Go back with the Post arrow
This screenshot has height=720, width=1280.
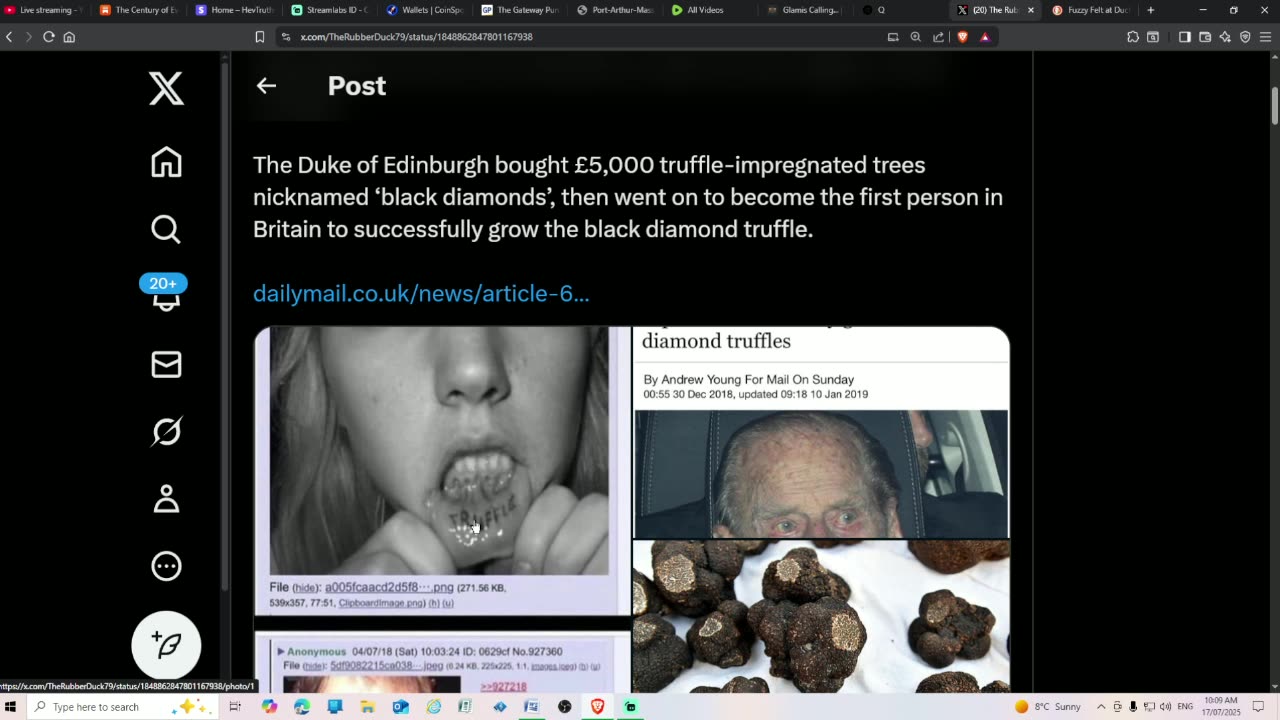point(266,86)
